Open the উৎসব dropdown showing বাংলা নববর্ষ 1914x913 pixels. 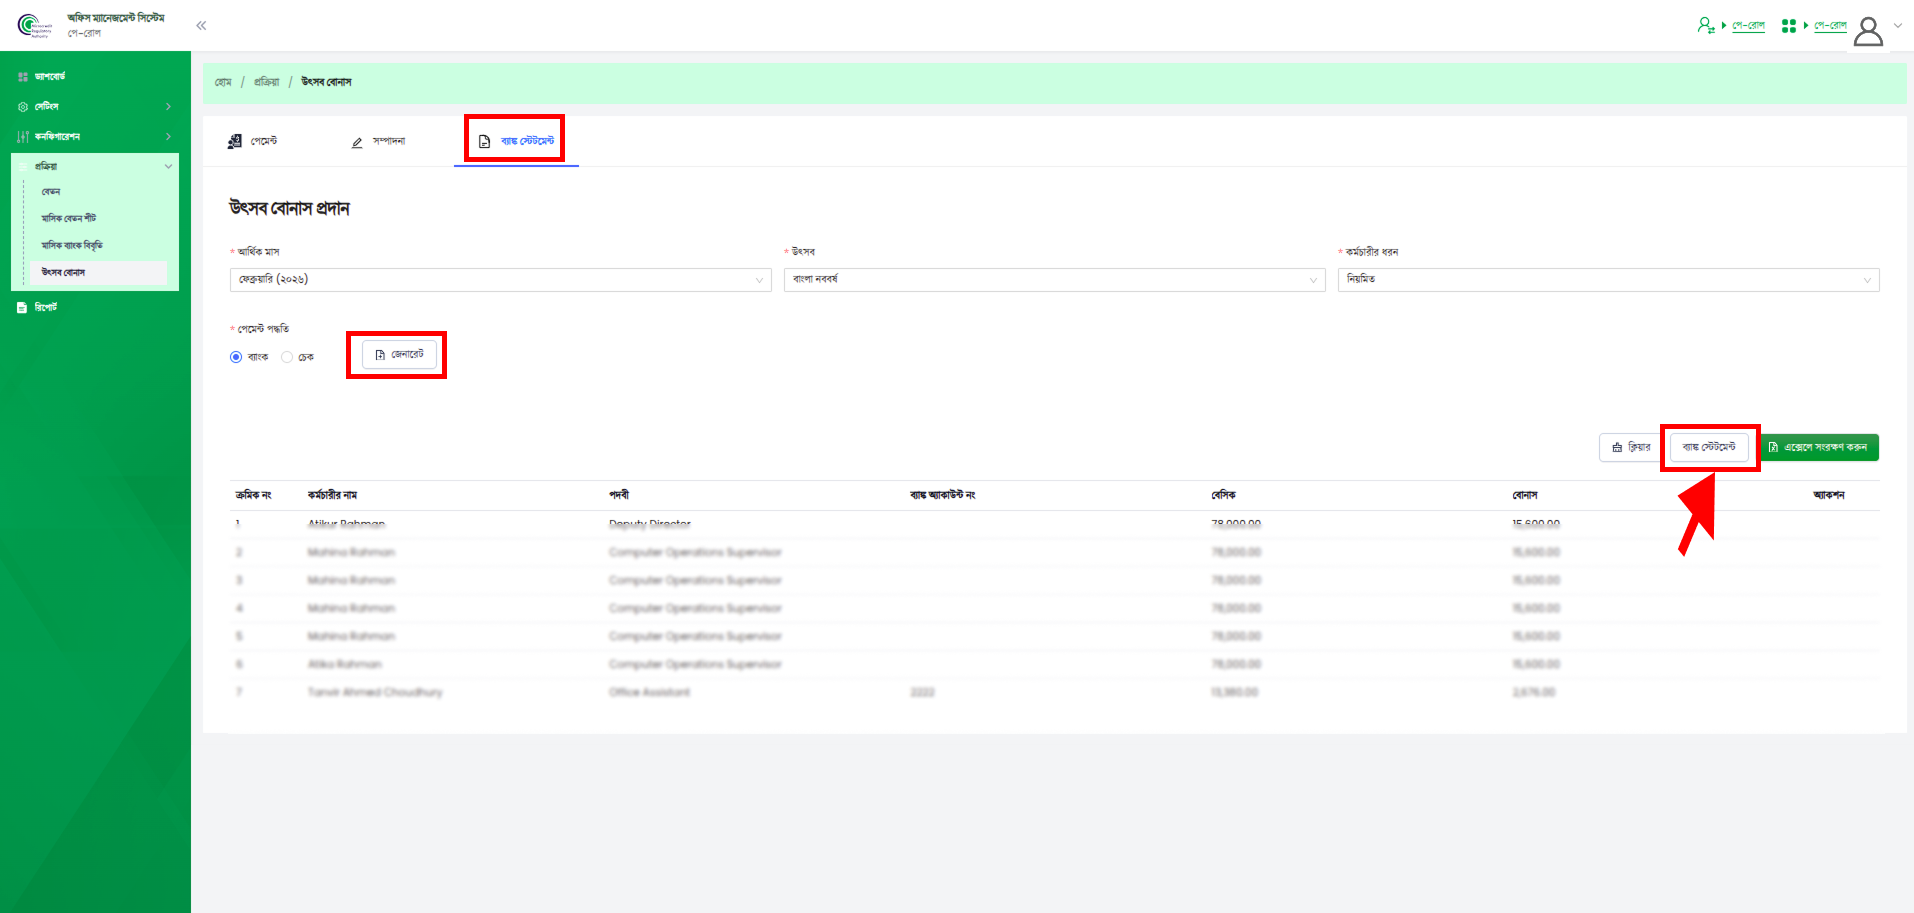point(1054,280)
